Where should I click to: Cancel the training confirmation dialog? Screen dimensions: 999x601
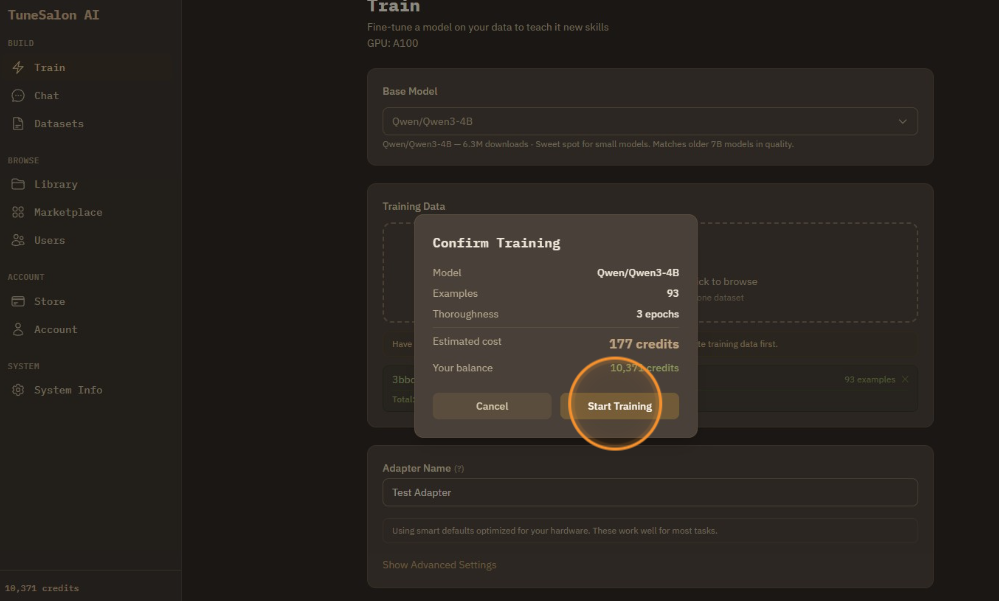click(491, 406)
